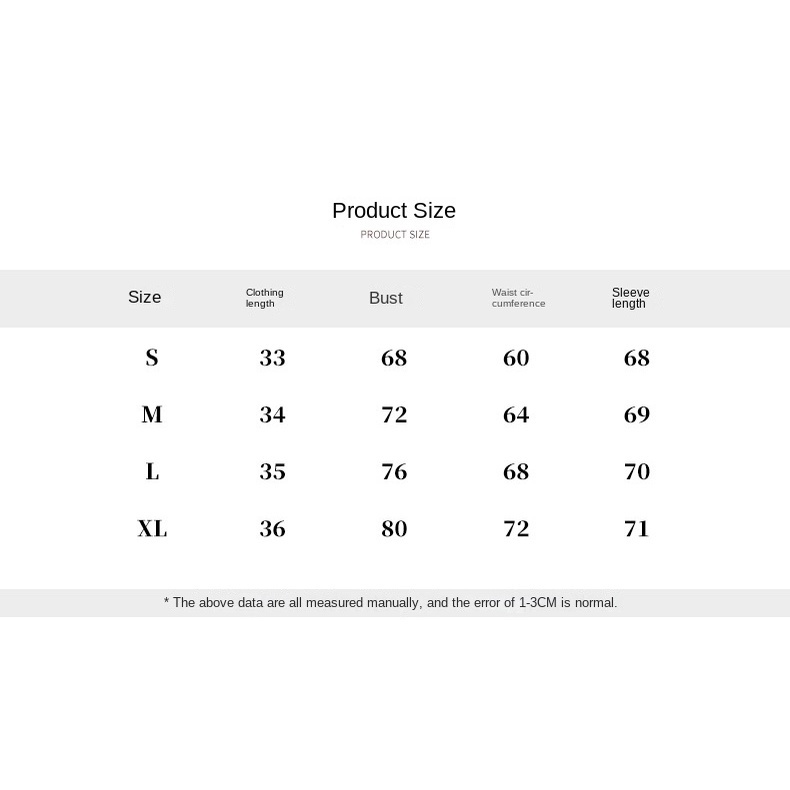
Task: Click the manual measurement error note
Action: click(391, 603)
